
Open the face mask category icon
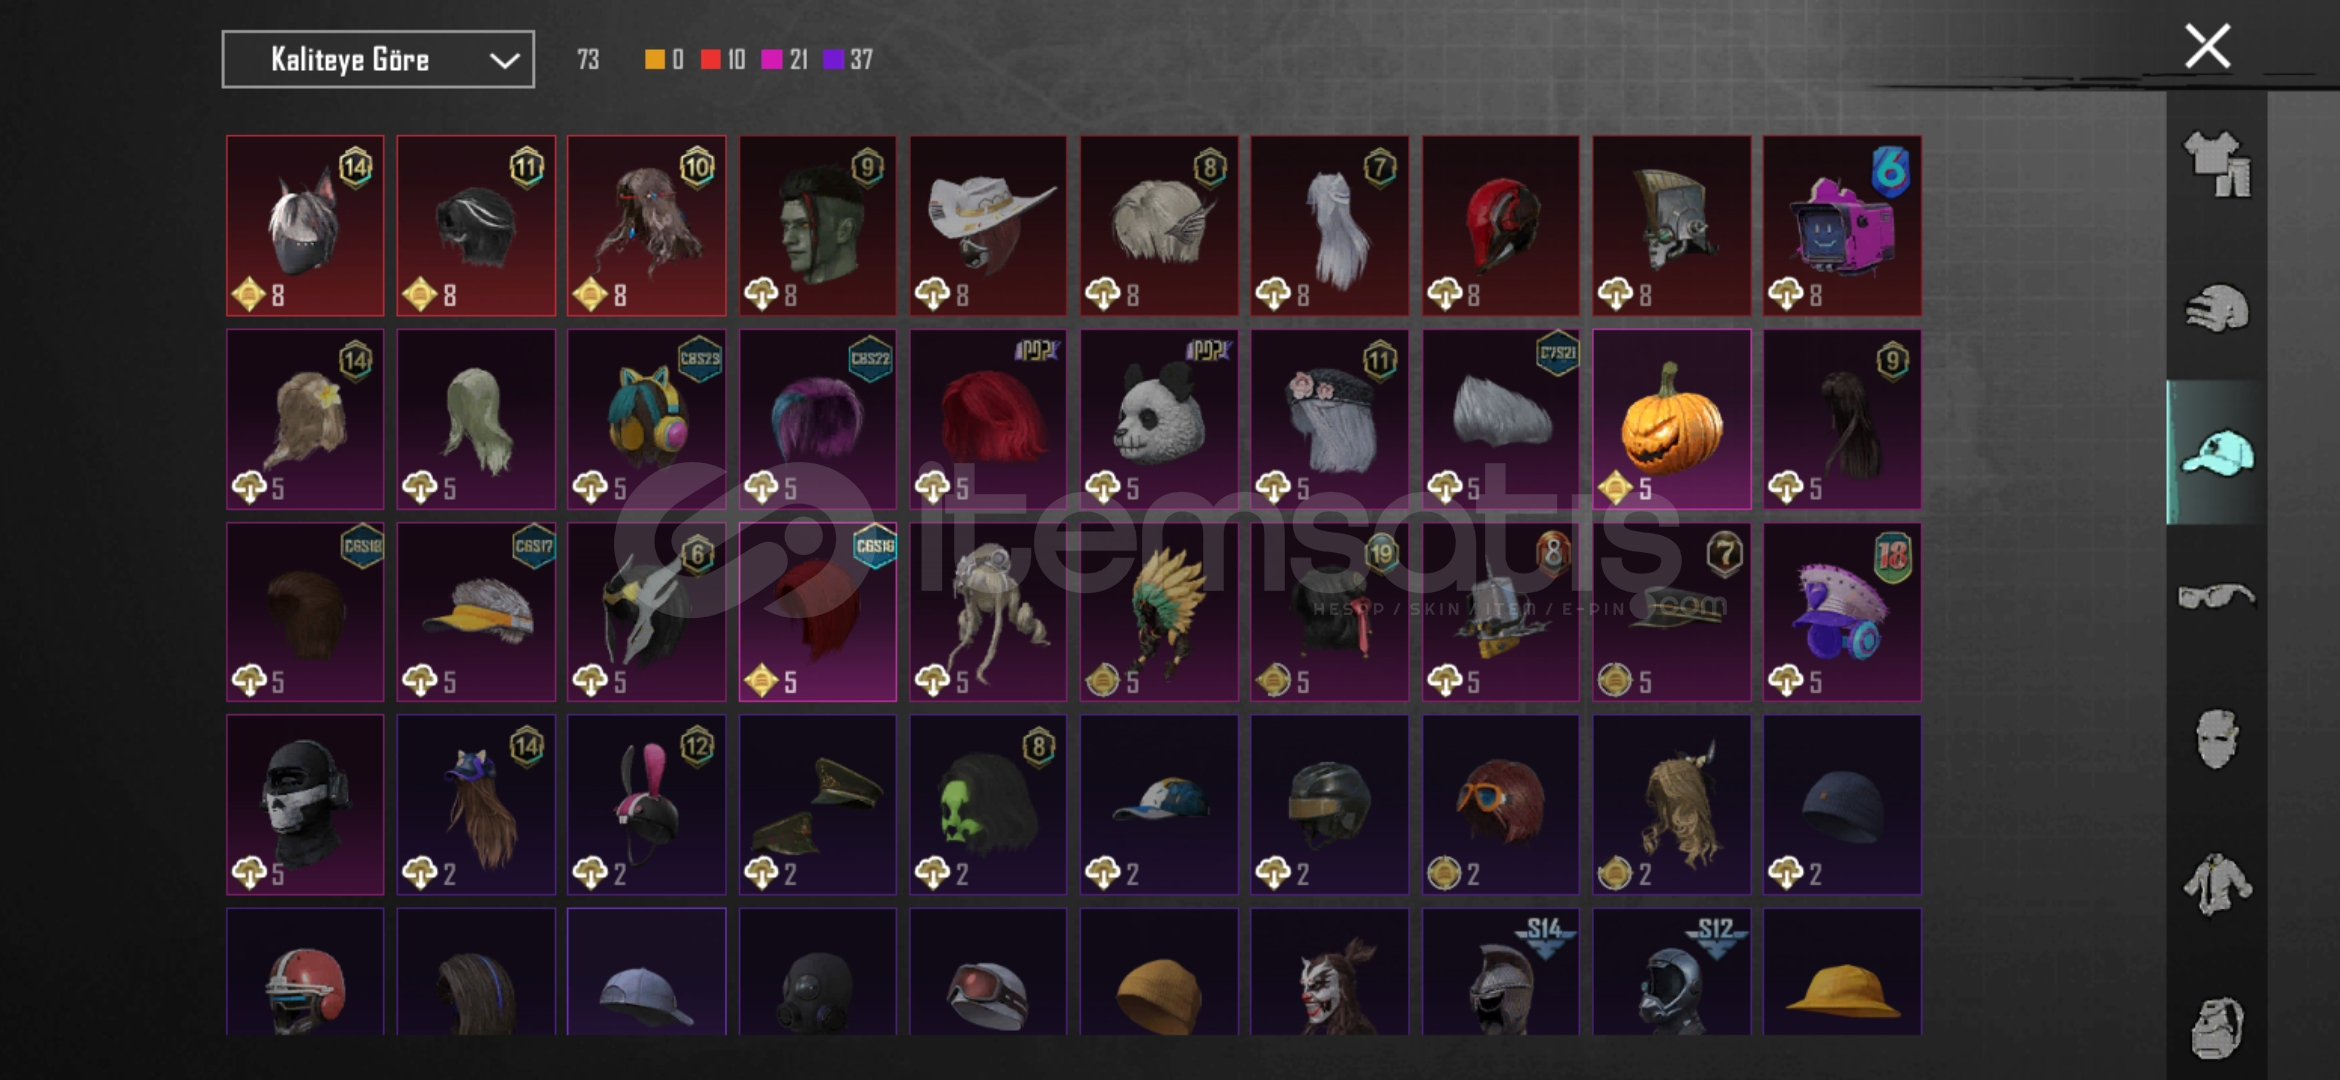[x=2217, y=739]
